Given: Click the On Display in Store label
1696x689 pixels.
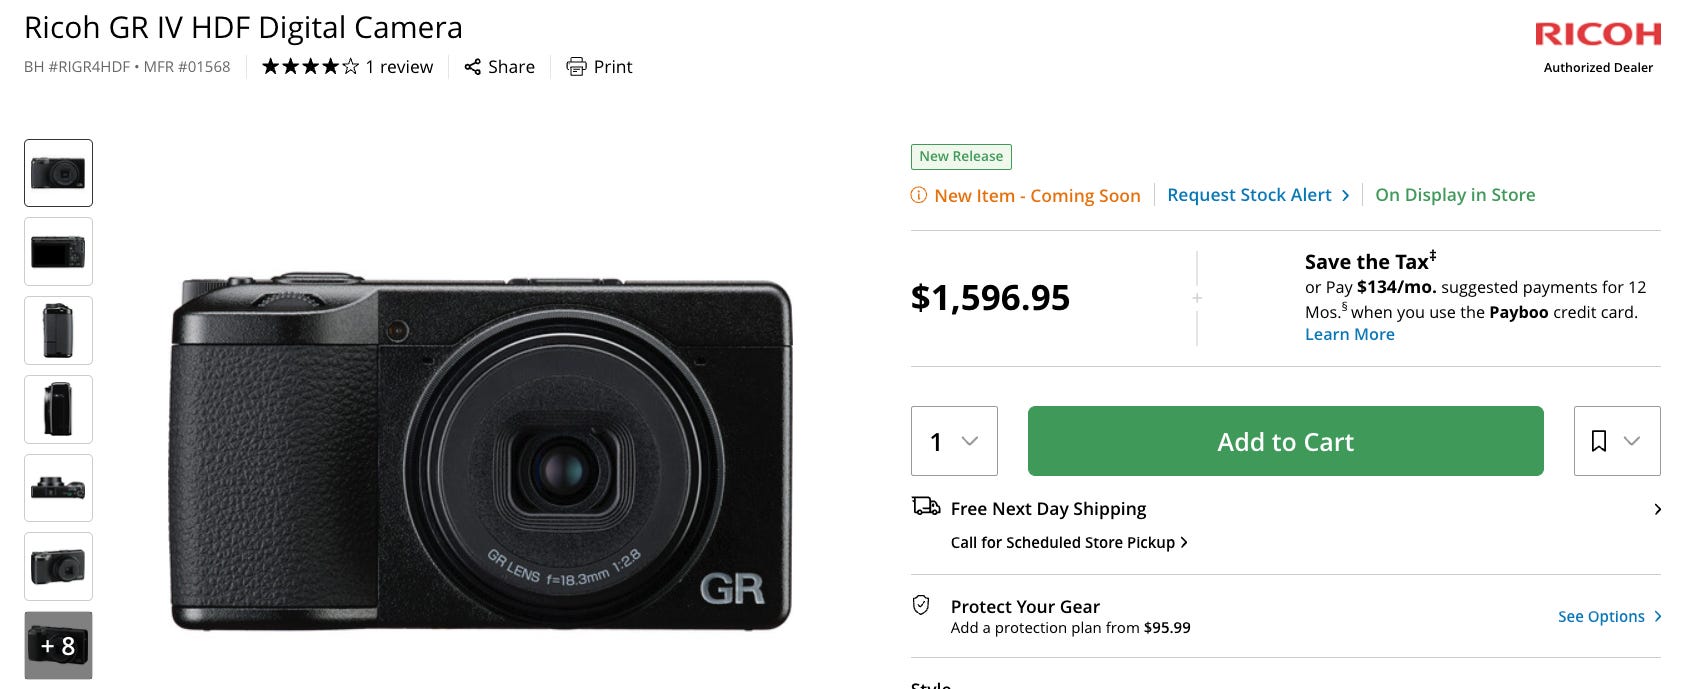Looking at the screenshot, I should tap(1455, 195).
